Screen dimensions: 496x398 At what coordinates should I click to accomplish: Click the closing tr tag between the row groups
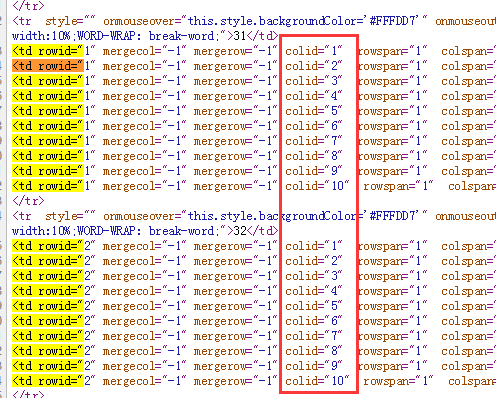pyautogui.click(x=28, y=201)
